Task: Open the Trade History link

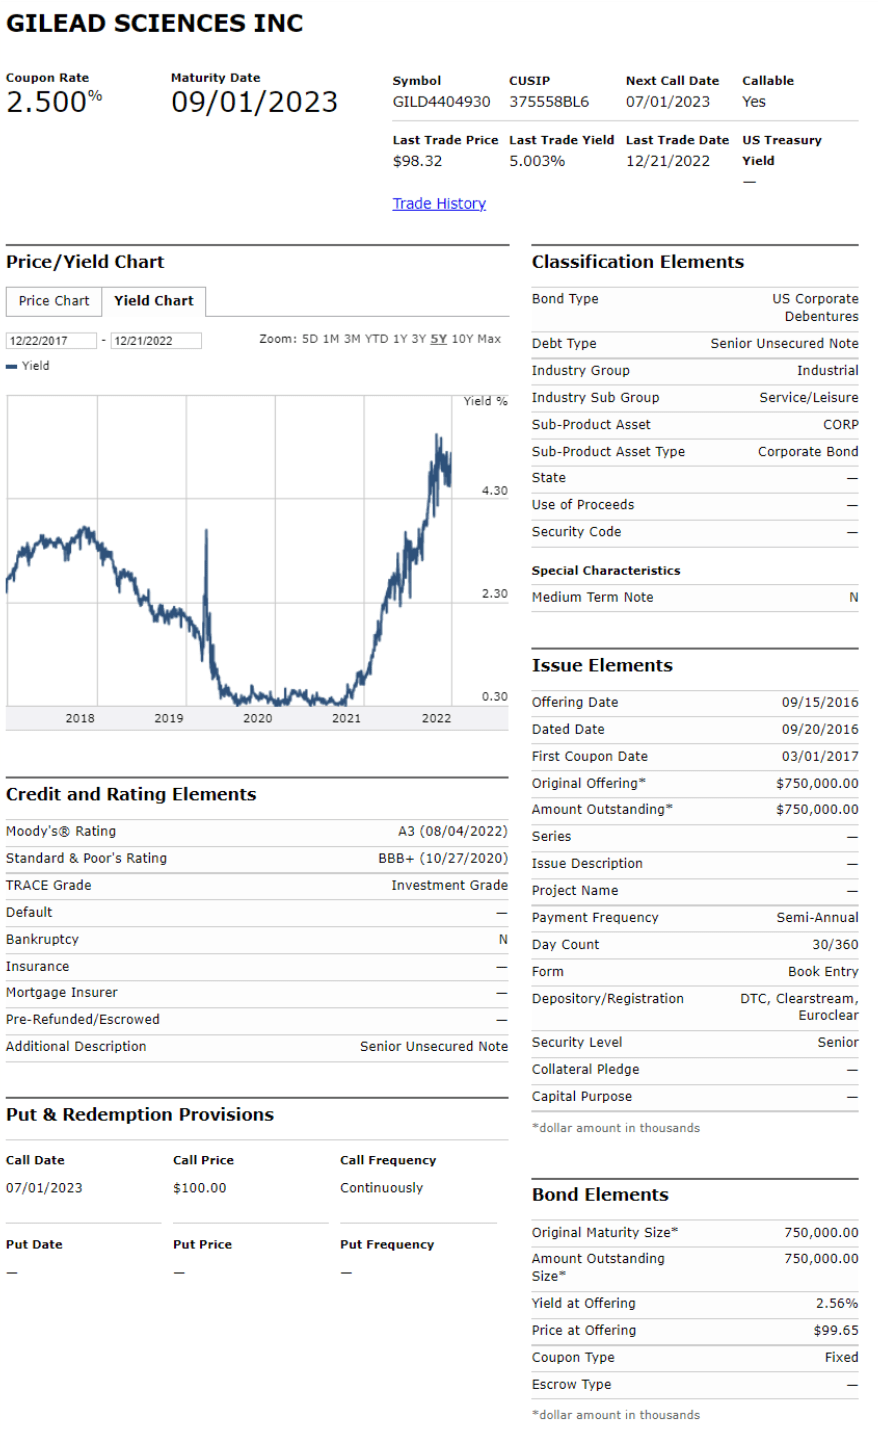Action: pyautogui.click(x=439, y=204)
